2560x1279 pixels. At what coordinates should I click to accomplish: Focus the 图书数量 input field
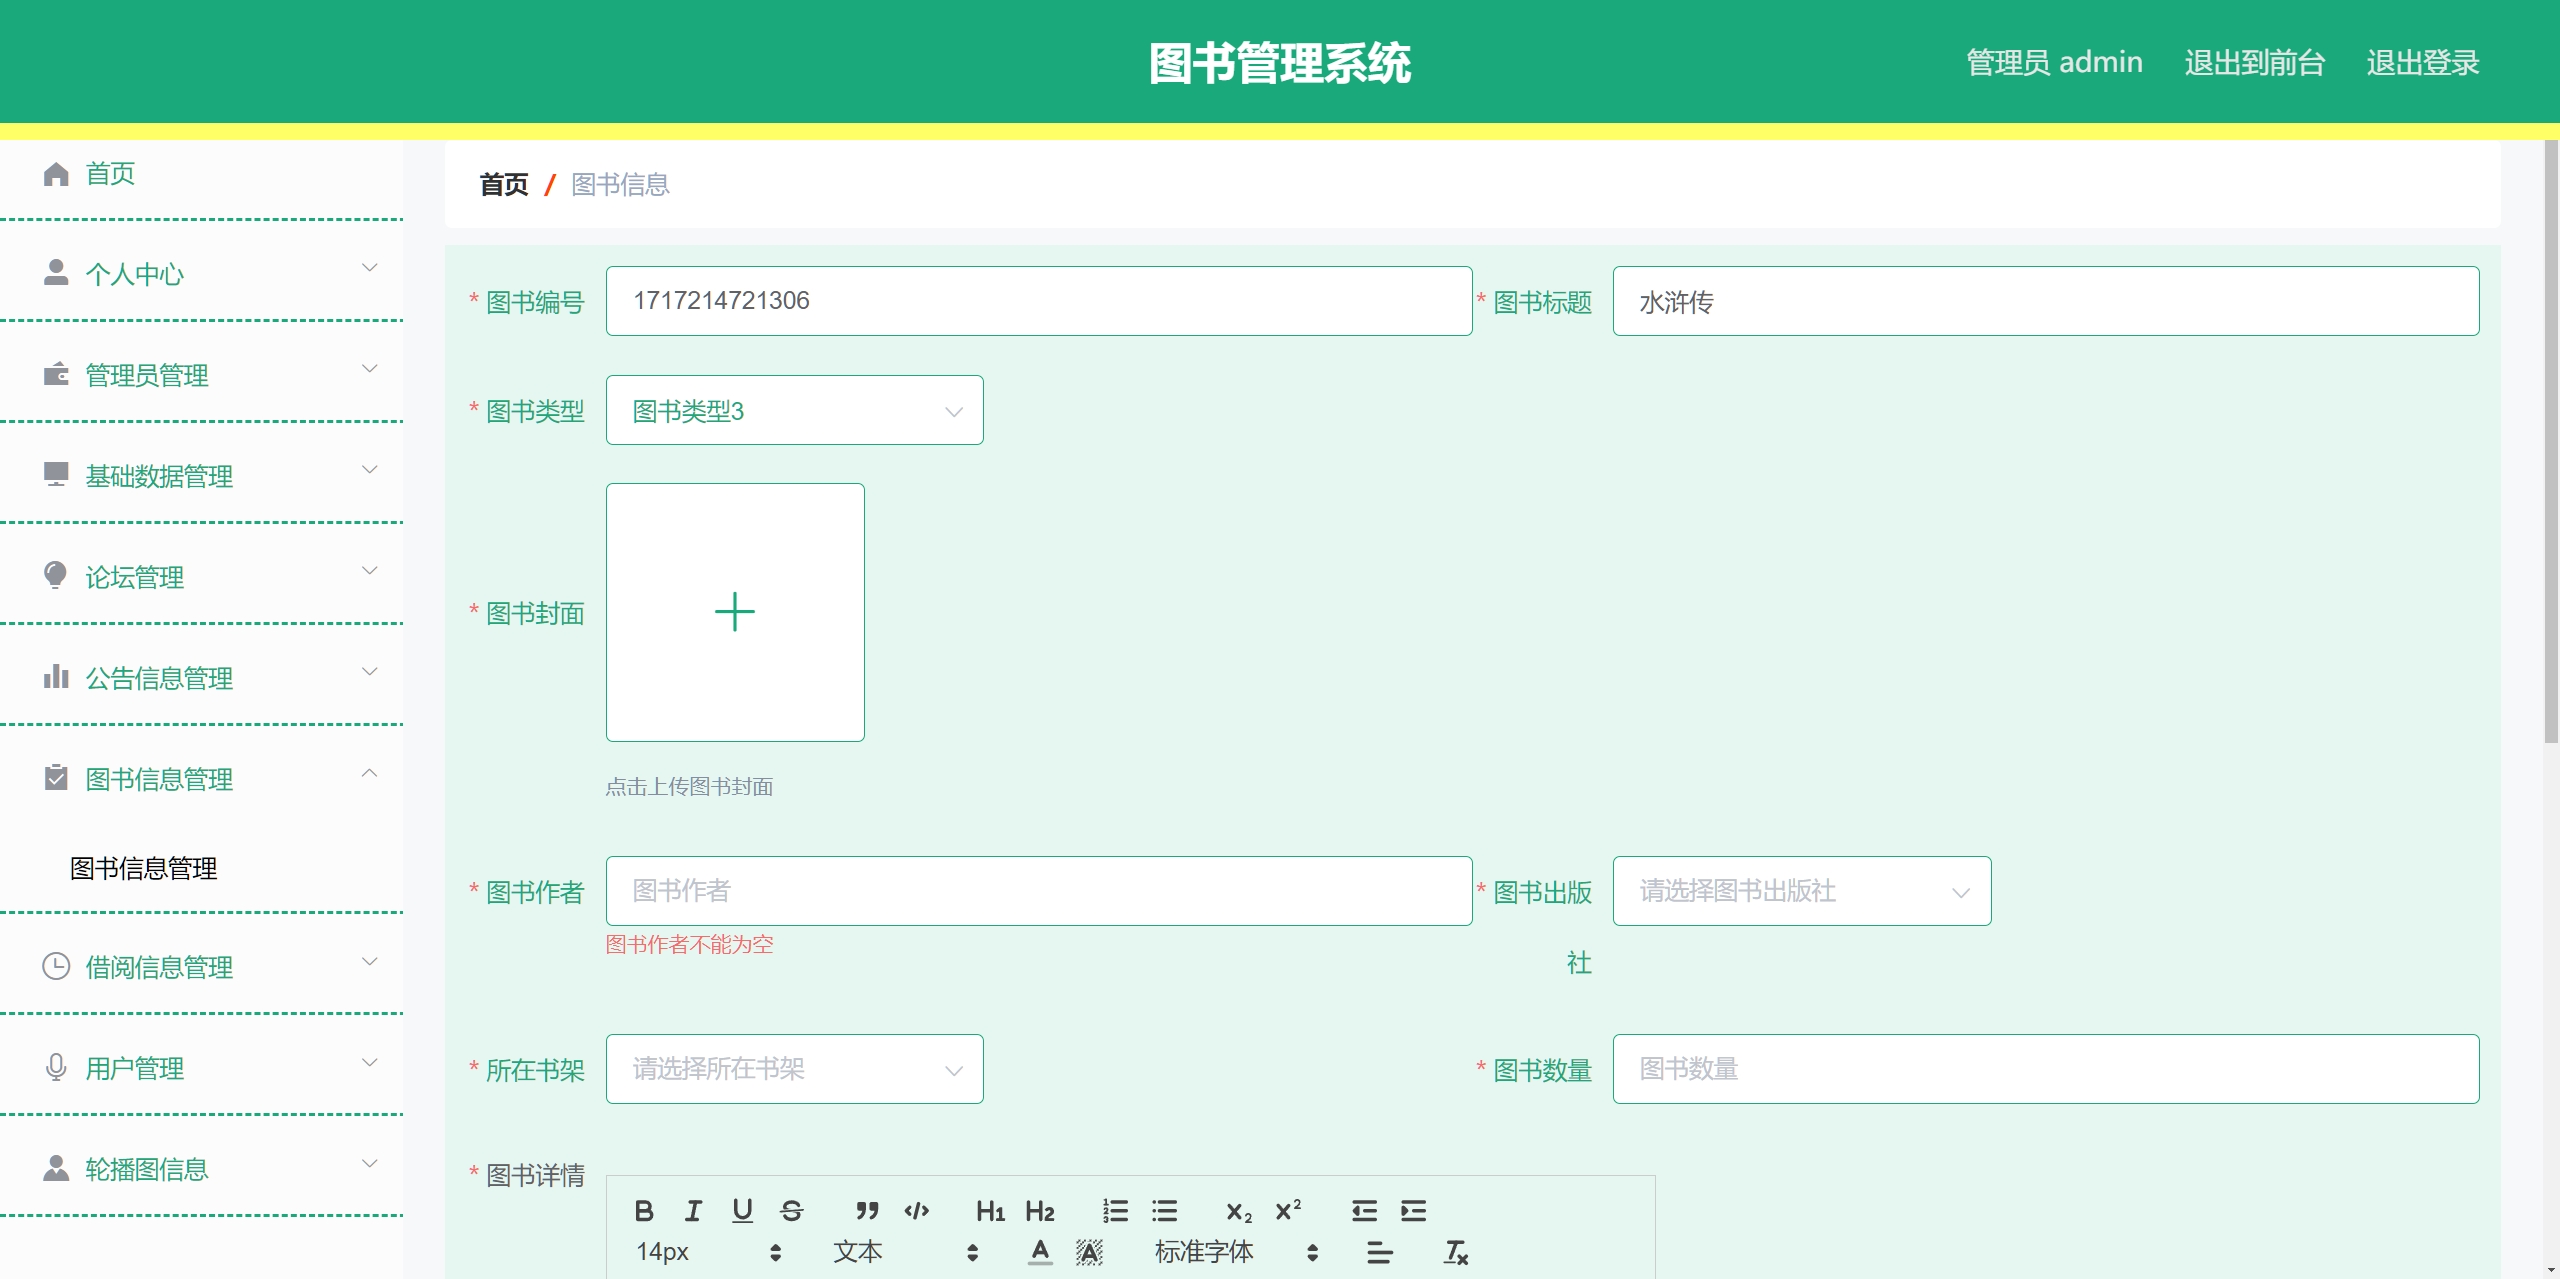(x=2046, y=1069)
